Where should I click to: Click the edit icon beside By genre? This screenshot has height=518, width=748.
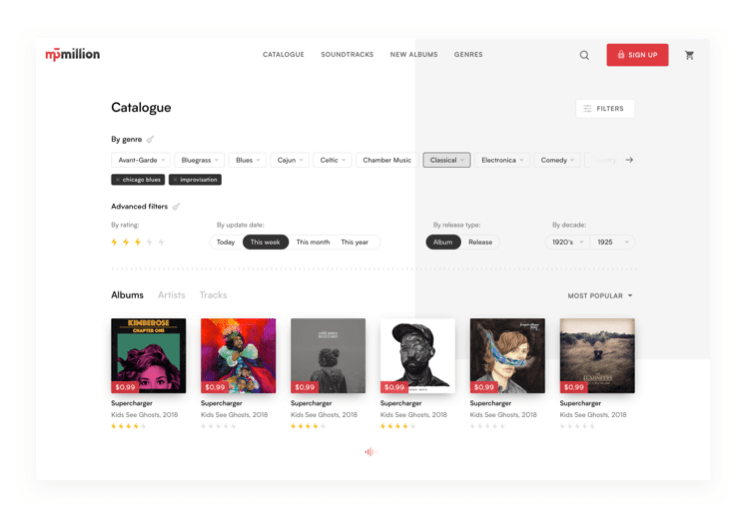150,139
